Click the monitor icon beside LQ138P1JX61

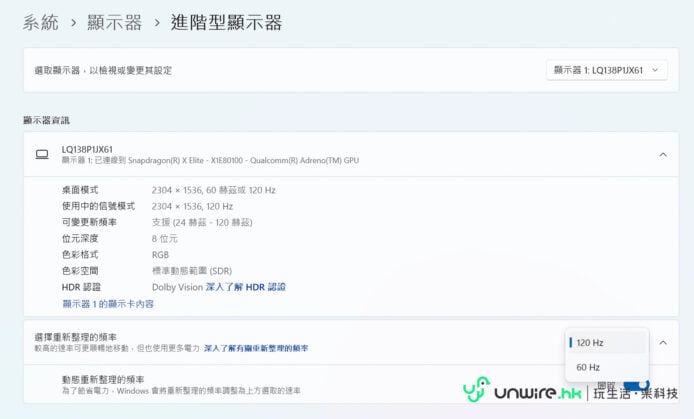click(42, 154)
